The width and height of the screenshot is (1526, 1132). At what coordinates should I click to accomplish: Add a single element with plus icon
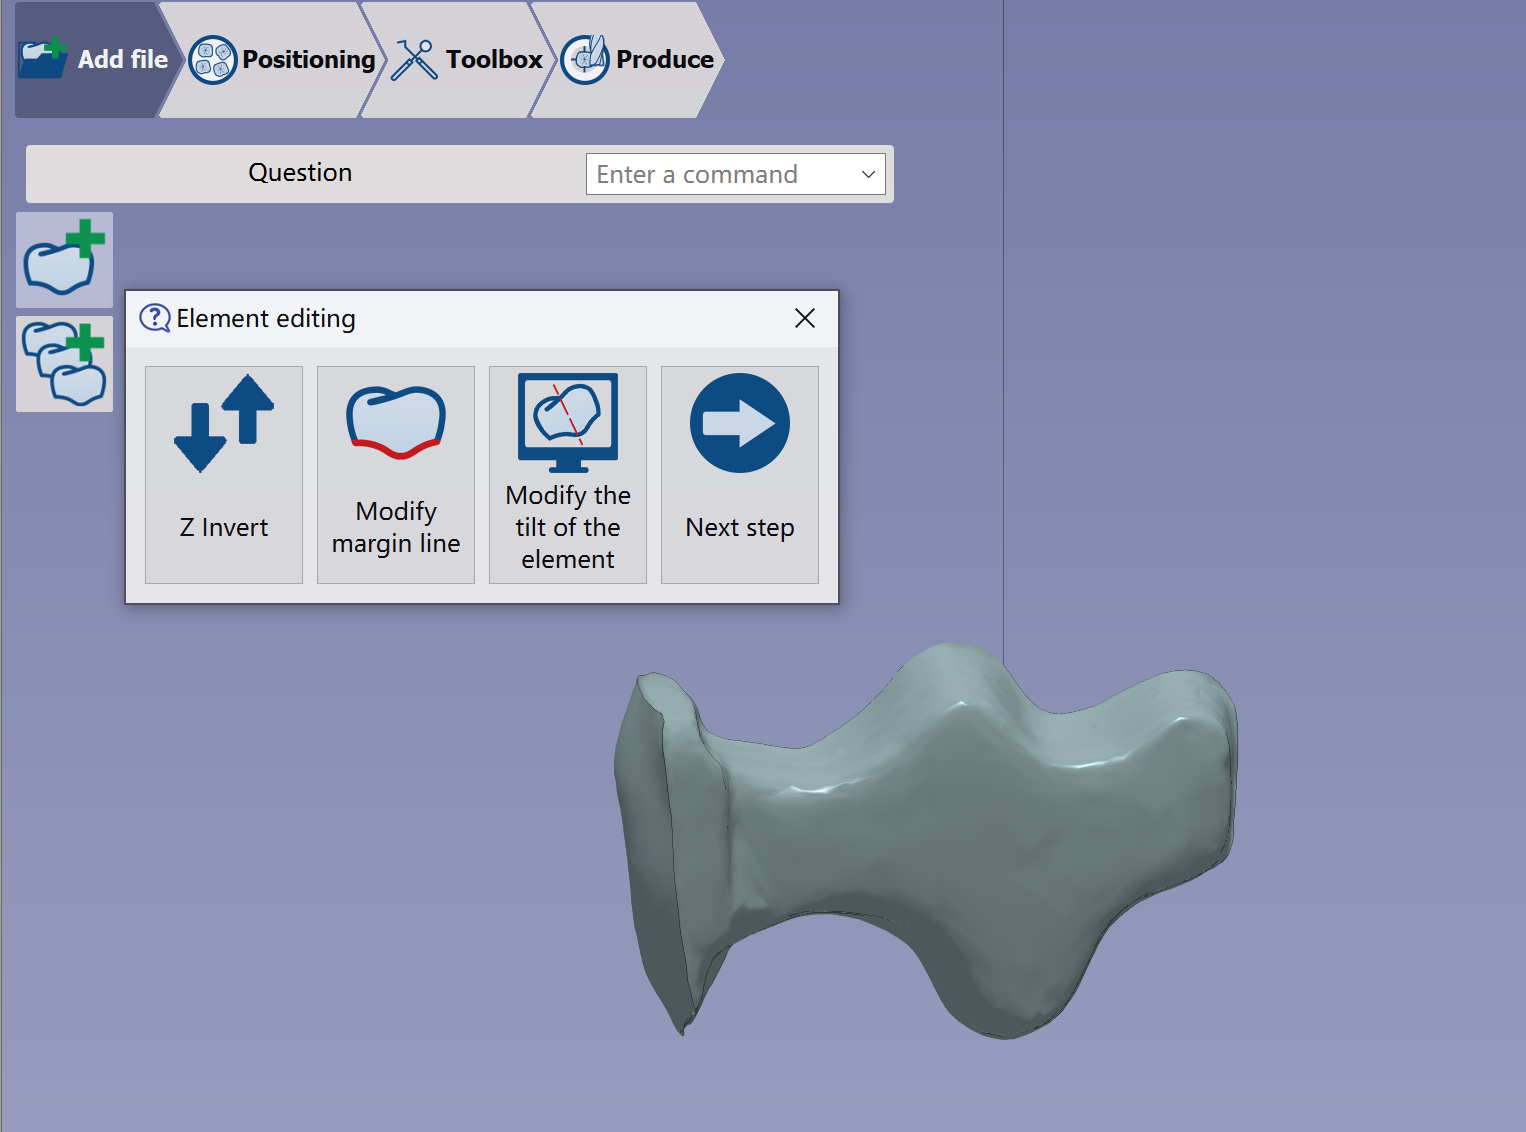[x=65, y=260]
